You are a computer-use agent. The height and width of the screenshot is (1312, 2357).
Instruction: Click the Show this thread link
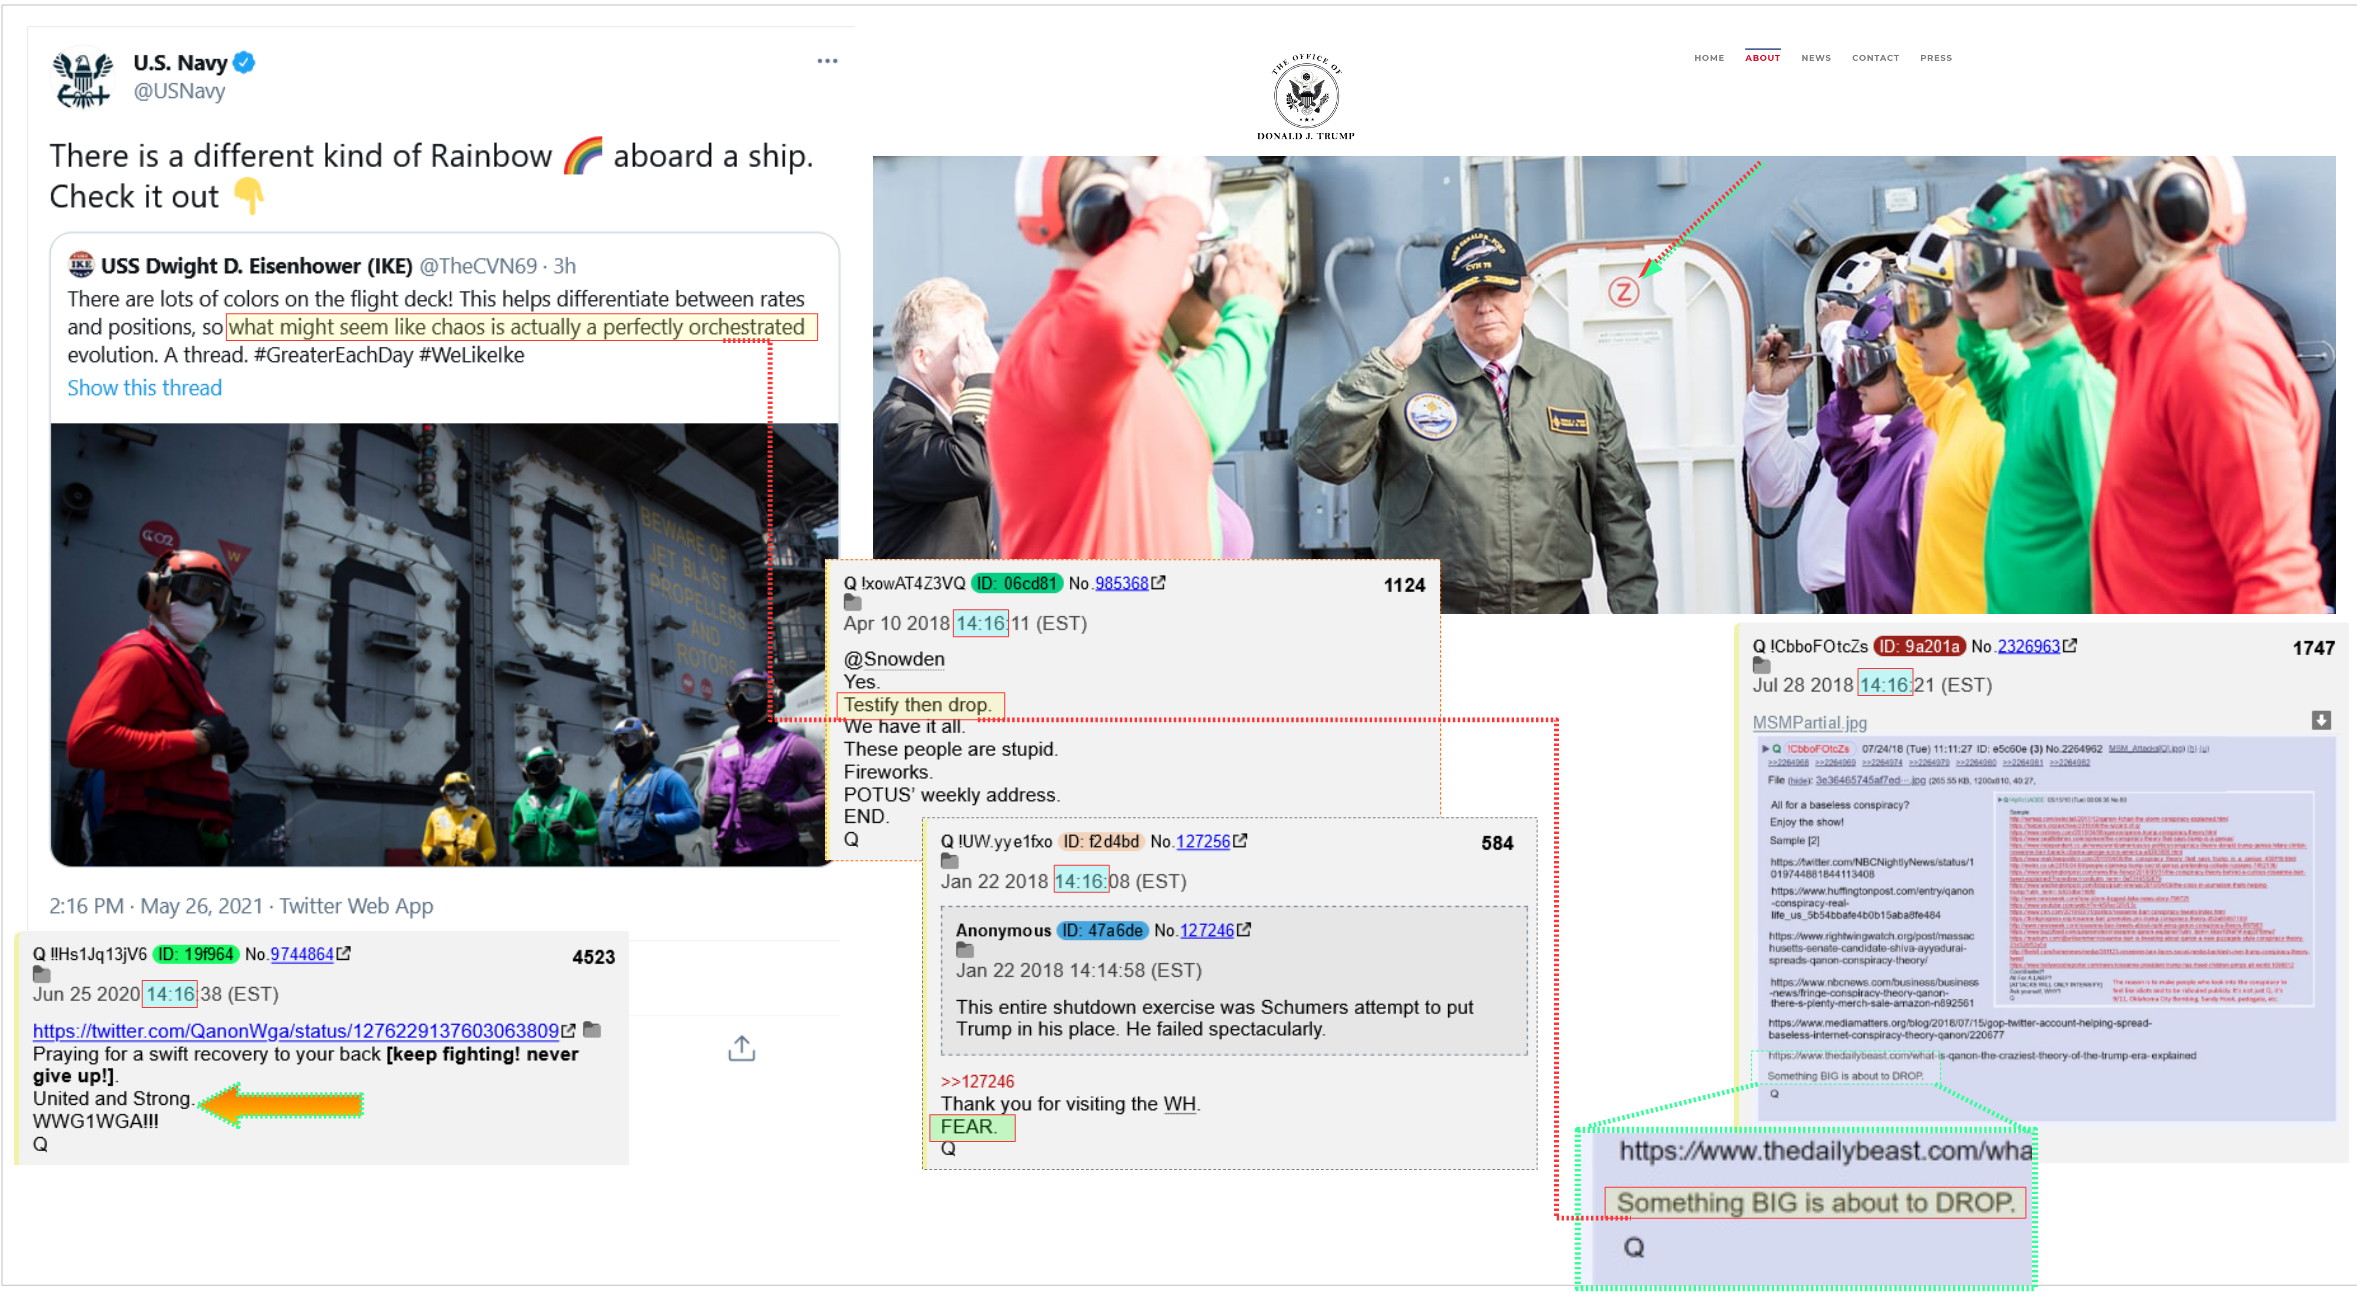pyautogui.click(x=145, y=388)
